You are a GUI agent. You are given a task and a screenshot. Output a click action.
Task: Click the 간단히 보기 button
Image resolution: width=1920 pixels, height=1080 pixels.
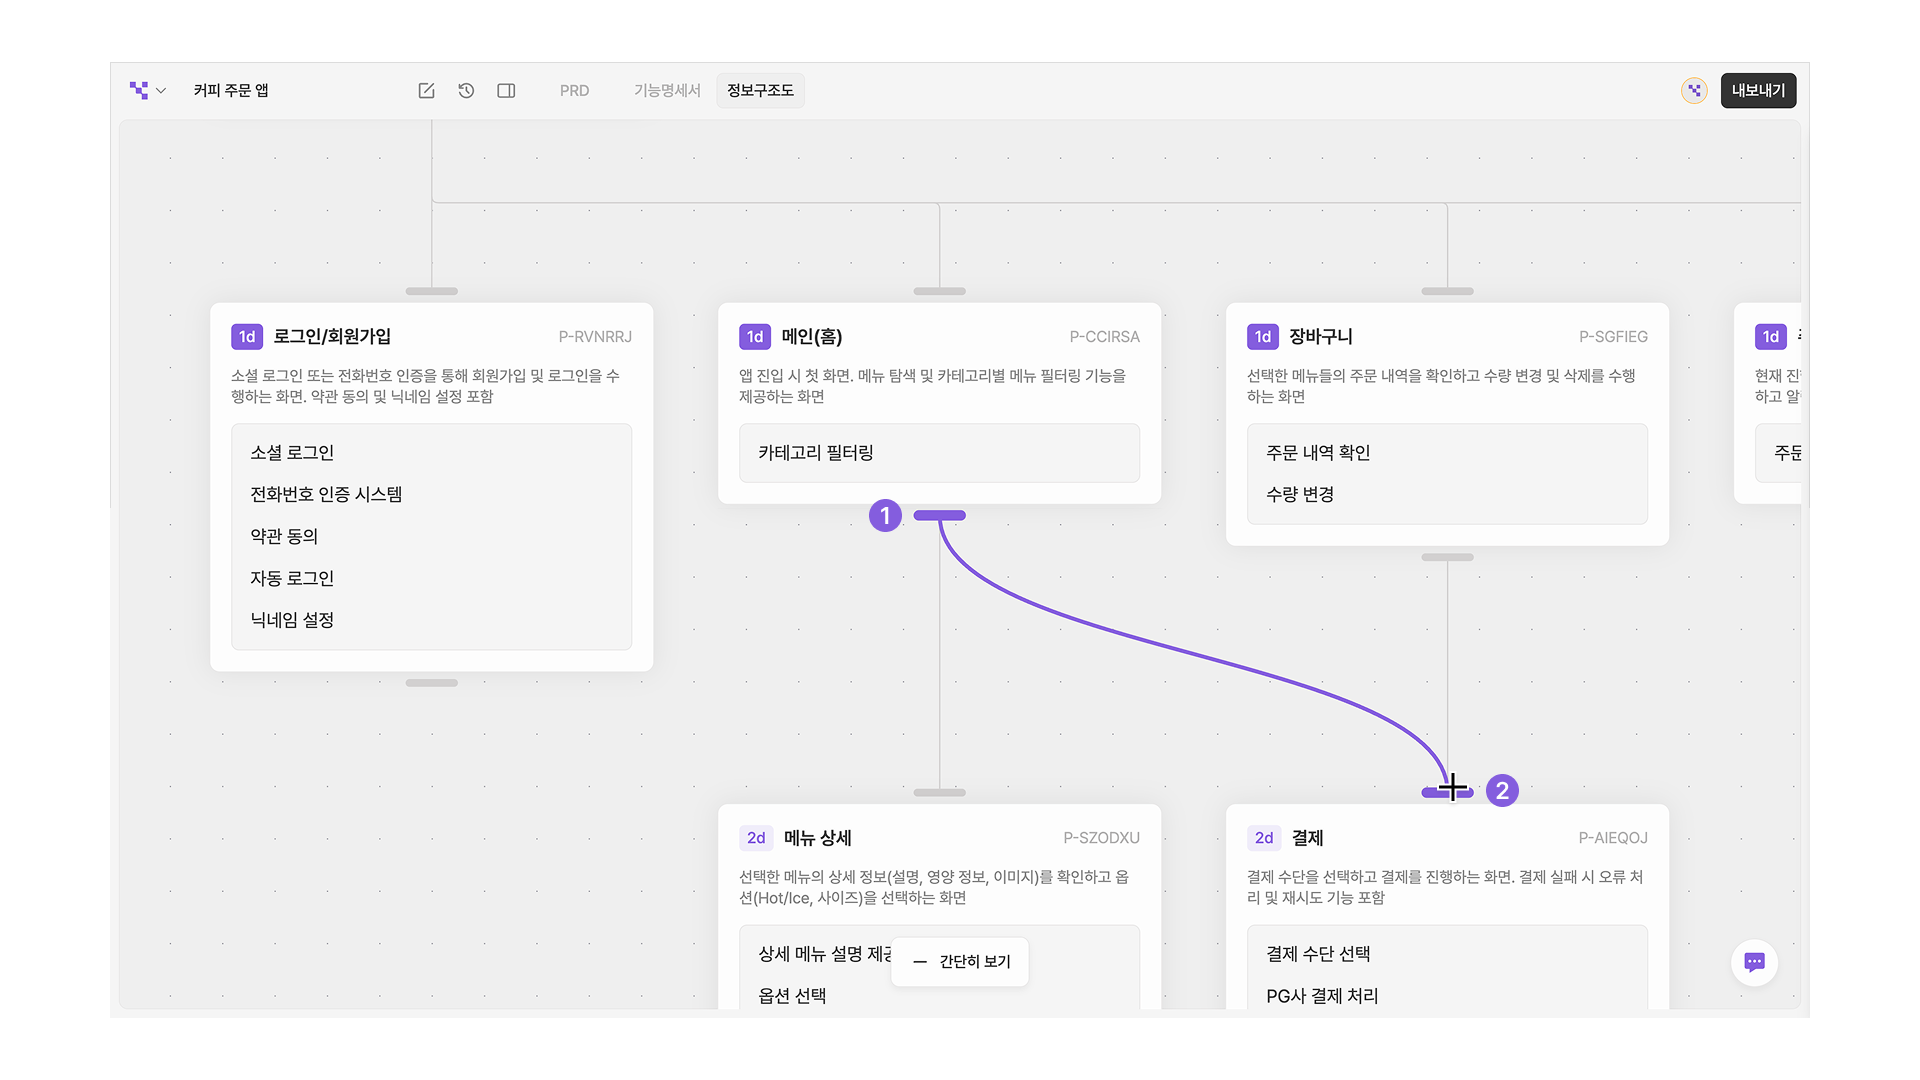tap(961, 961)
